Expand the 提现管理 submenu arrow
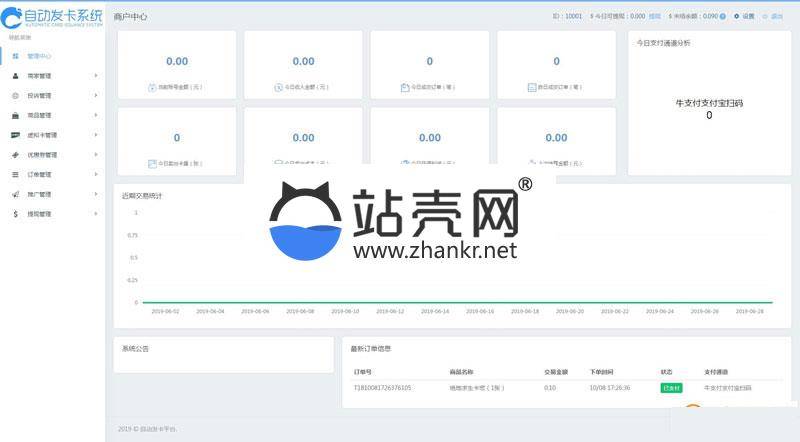Viewport: 800px width, 442px height. point(96,214)
